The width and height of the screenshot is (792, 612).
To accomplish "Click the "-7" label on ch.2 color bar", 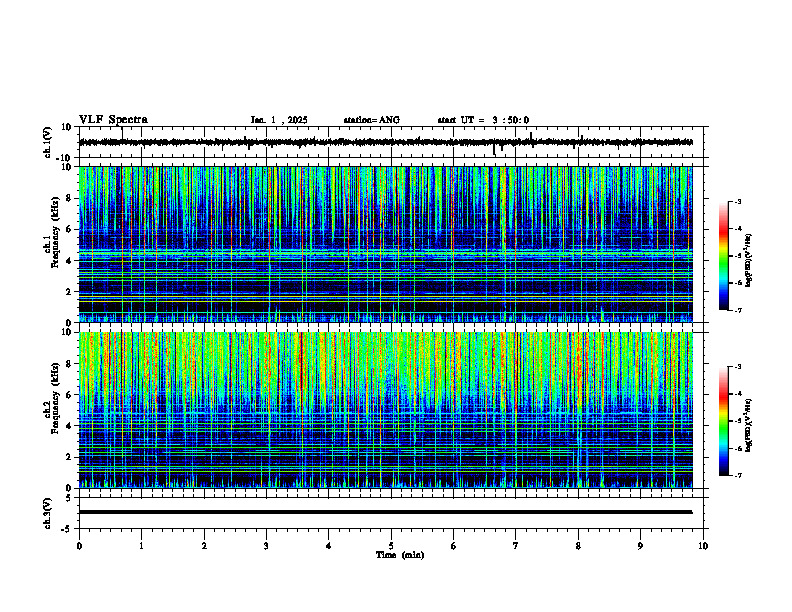I will [738, 476].
